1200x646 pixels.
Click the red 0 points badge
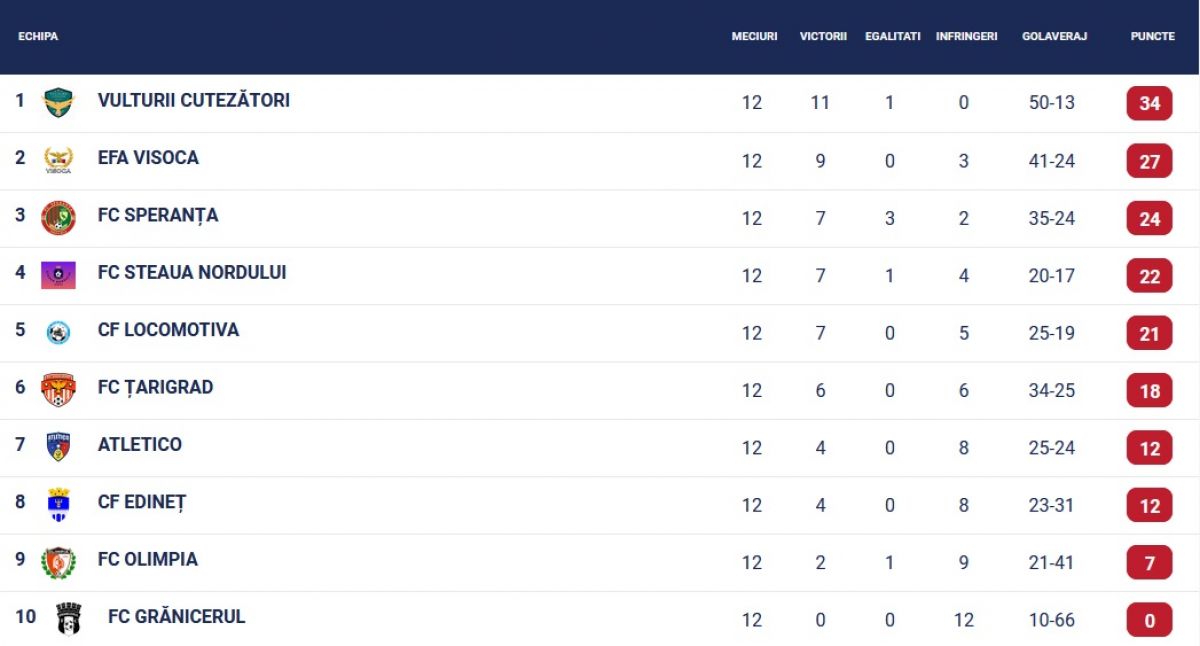click(x=1149, y=620)
